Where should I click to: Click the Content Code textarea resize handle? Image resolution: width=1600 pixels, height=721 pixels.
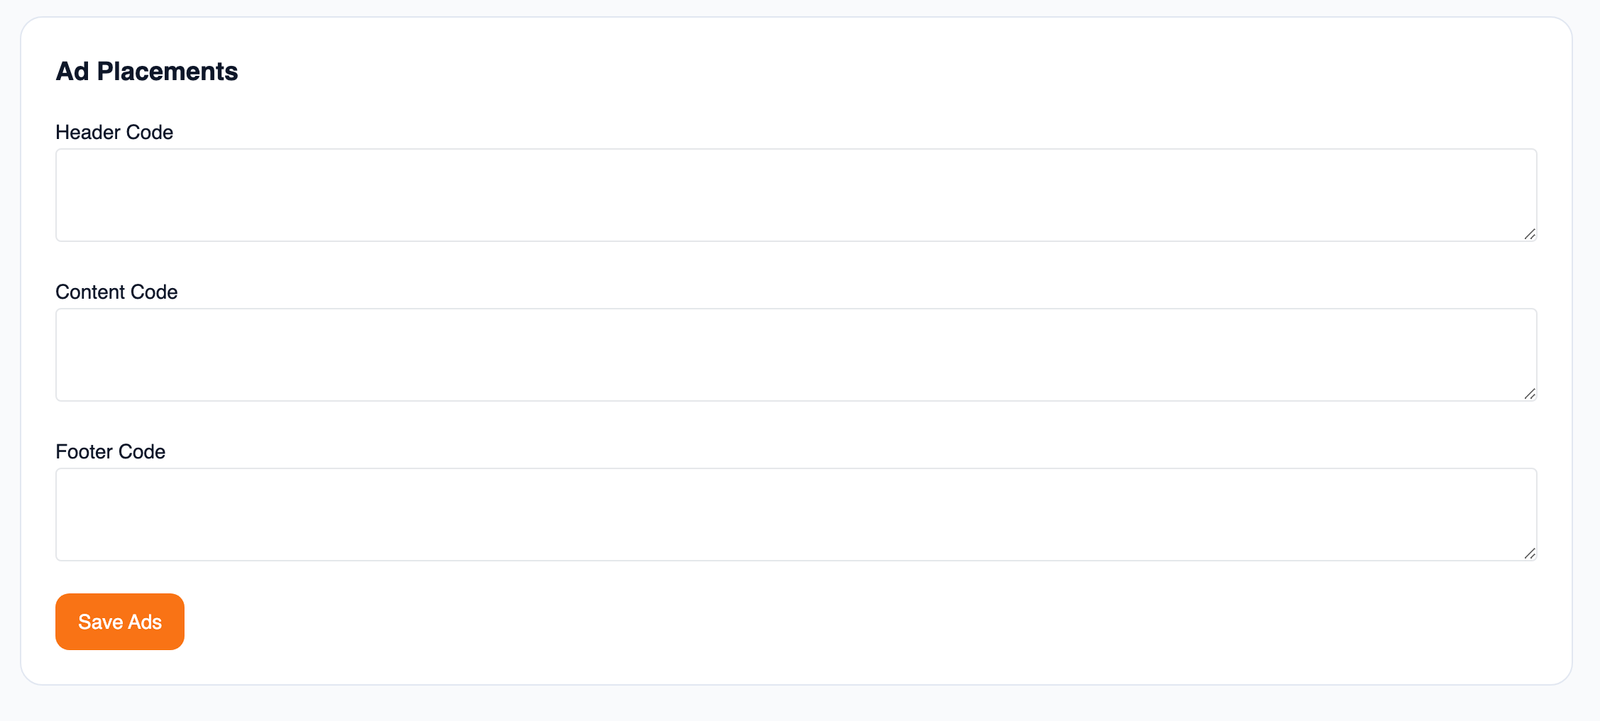pos(1529,394)
